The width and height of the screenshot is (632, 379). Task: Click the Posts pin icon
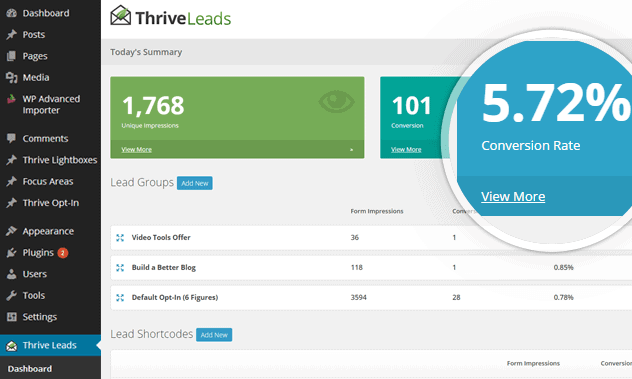point(12,35)
